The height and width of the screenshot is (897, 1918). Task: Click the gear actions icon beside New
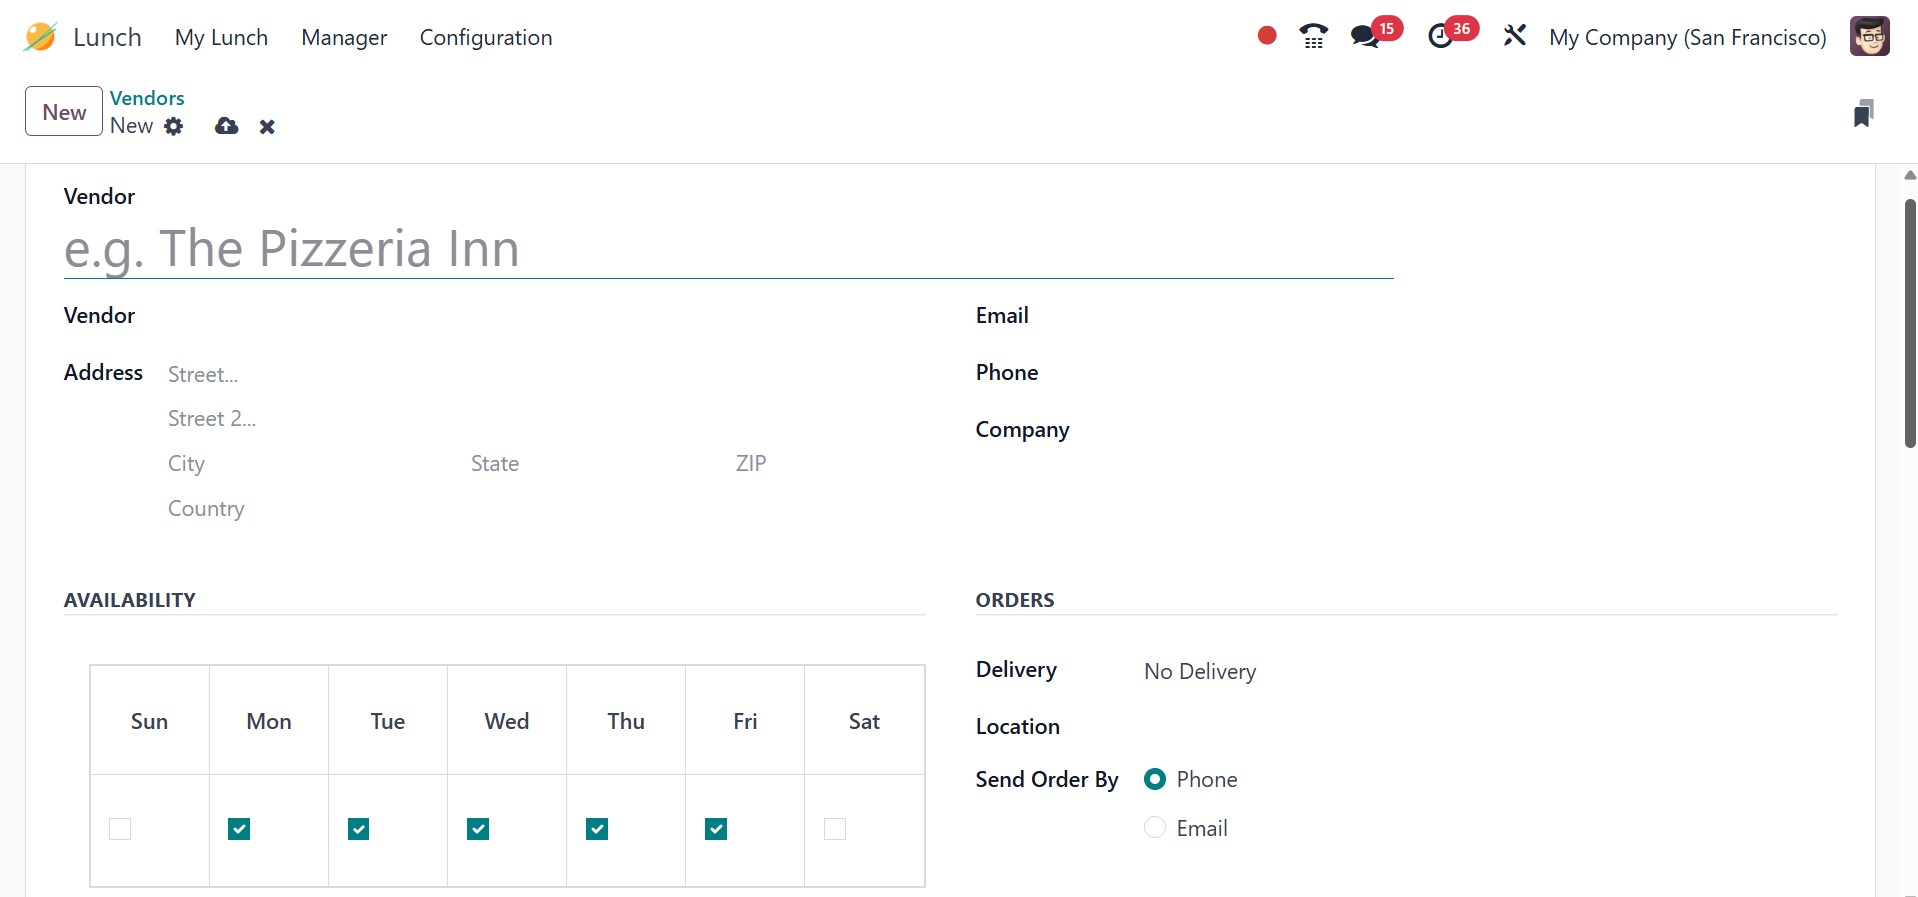tap(174, 126)
